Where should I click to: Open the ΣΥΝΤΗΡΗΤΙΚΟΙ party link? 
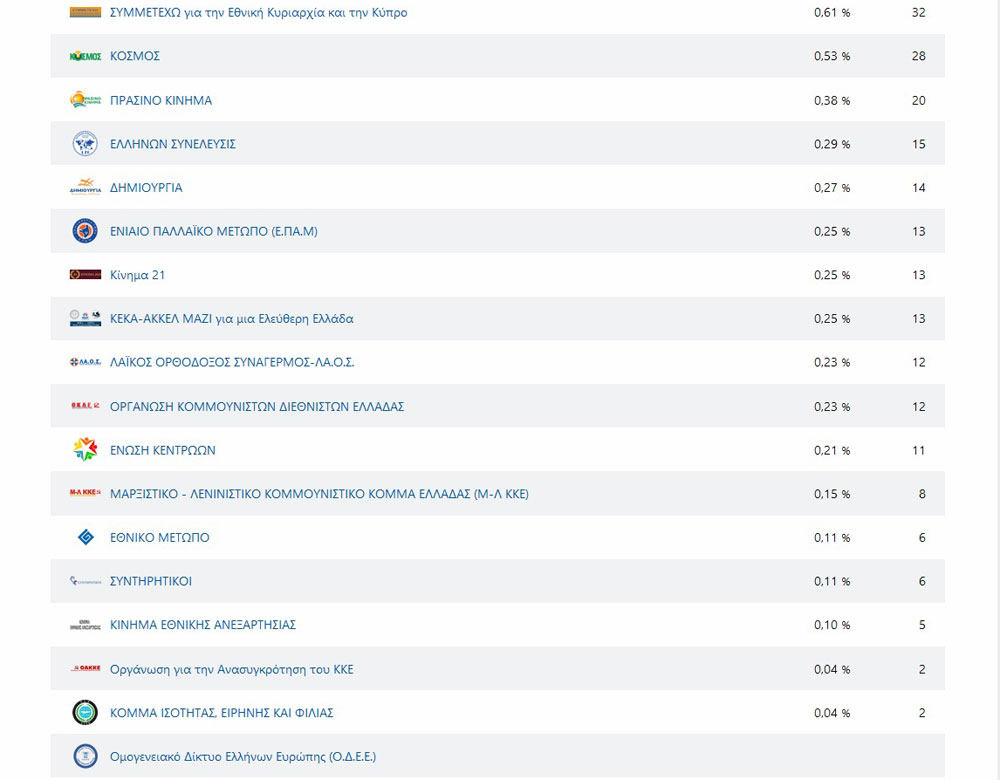(x=151, y=581)
